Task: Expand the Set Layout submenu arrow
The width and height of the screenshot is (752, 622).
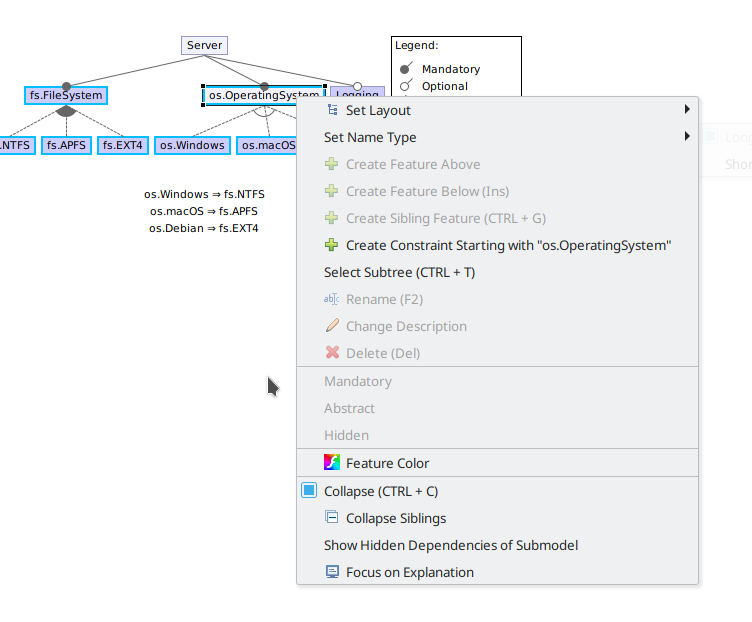Action: [x=687, y=109]
